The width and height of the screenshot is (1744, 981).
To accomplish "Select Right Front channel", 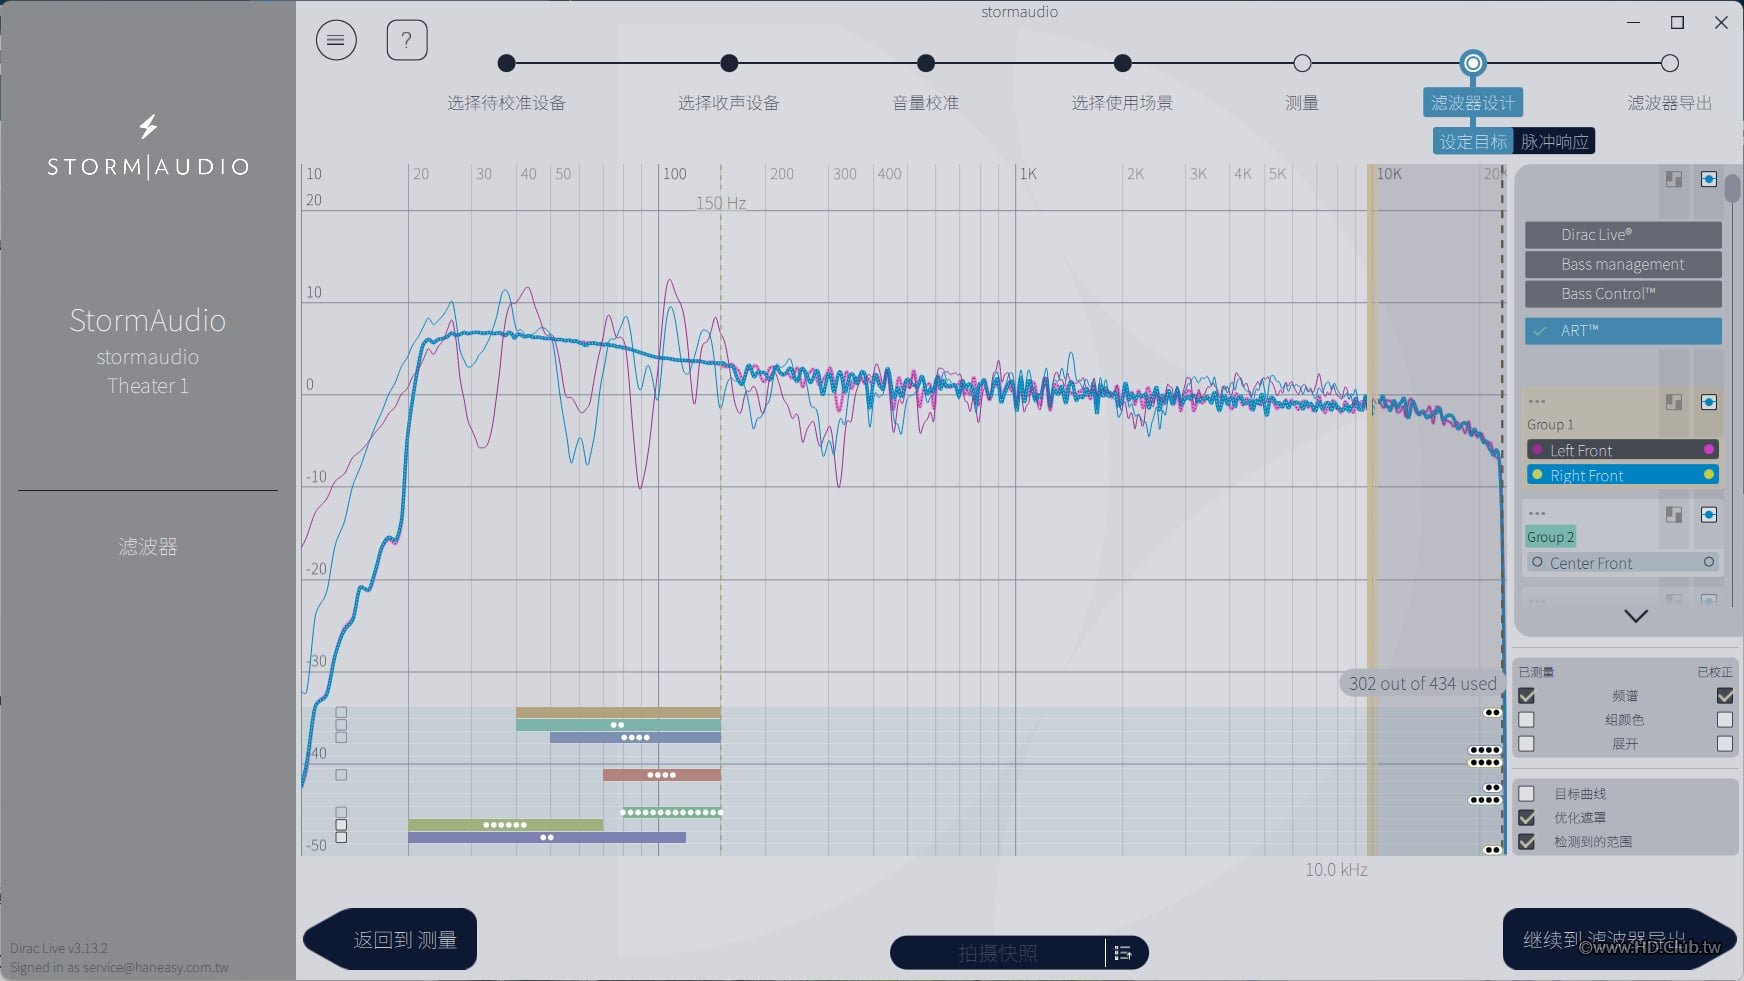I will [1622, 475].
